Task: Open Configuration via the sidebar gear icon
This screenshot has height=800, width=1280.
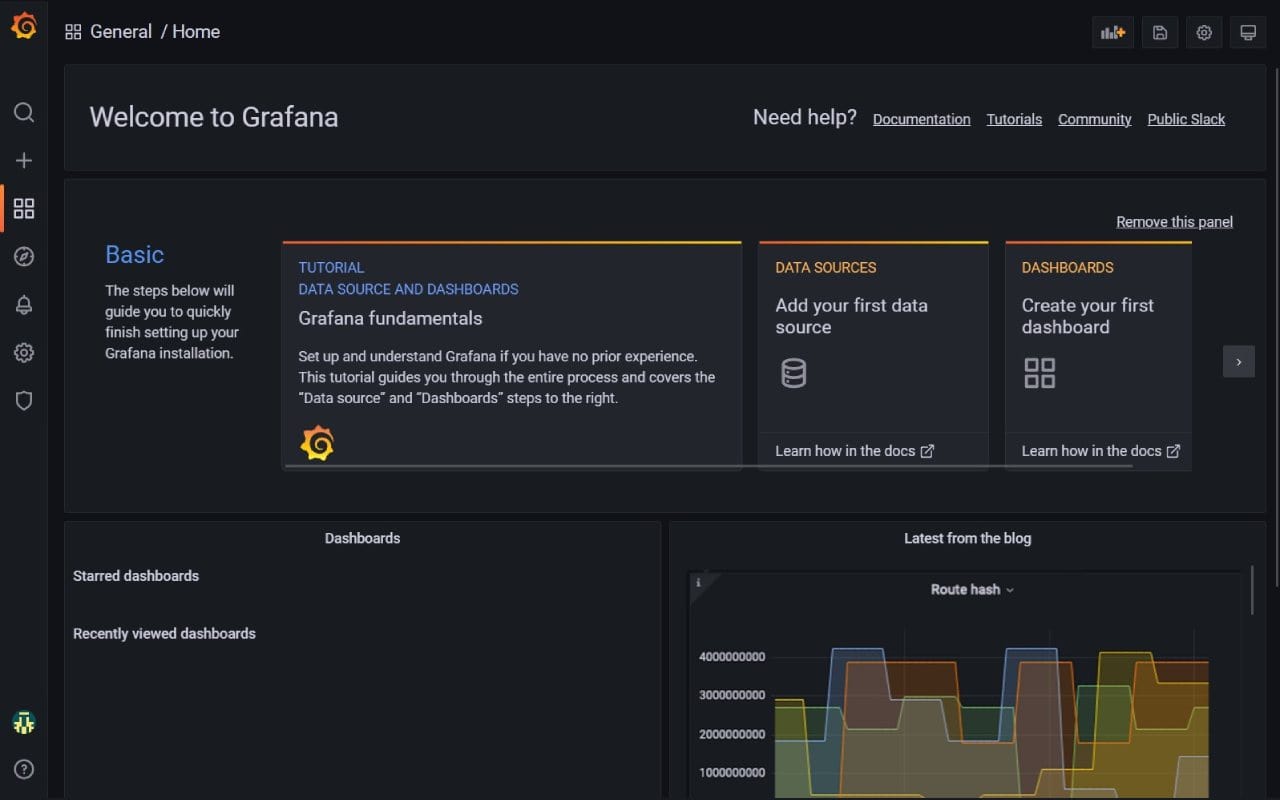Action: pos(24,352)
